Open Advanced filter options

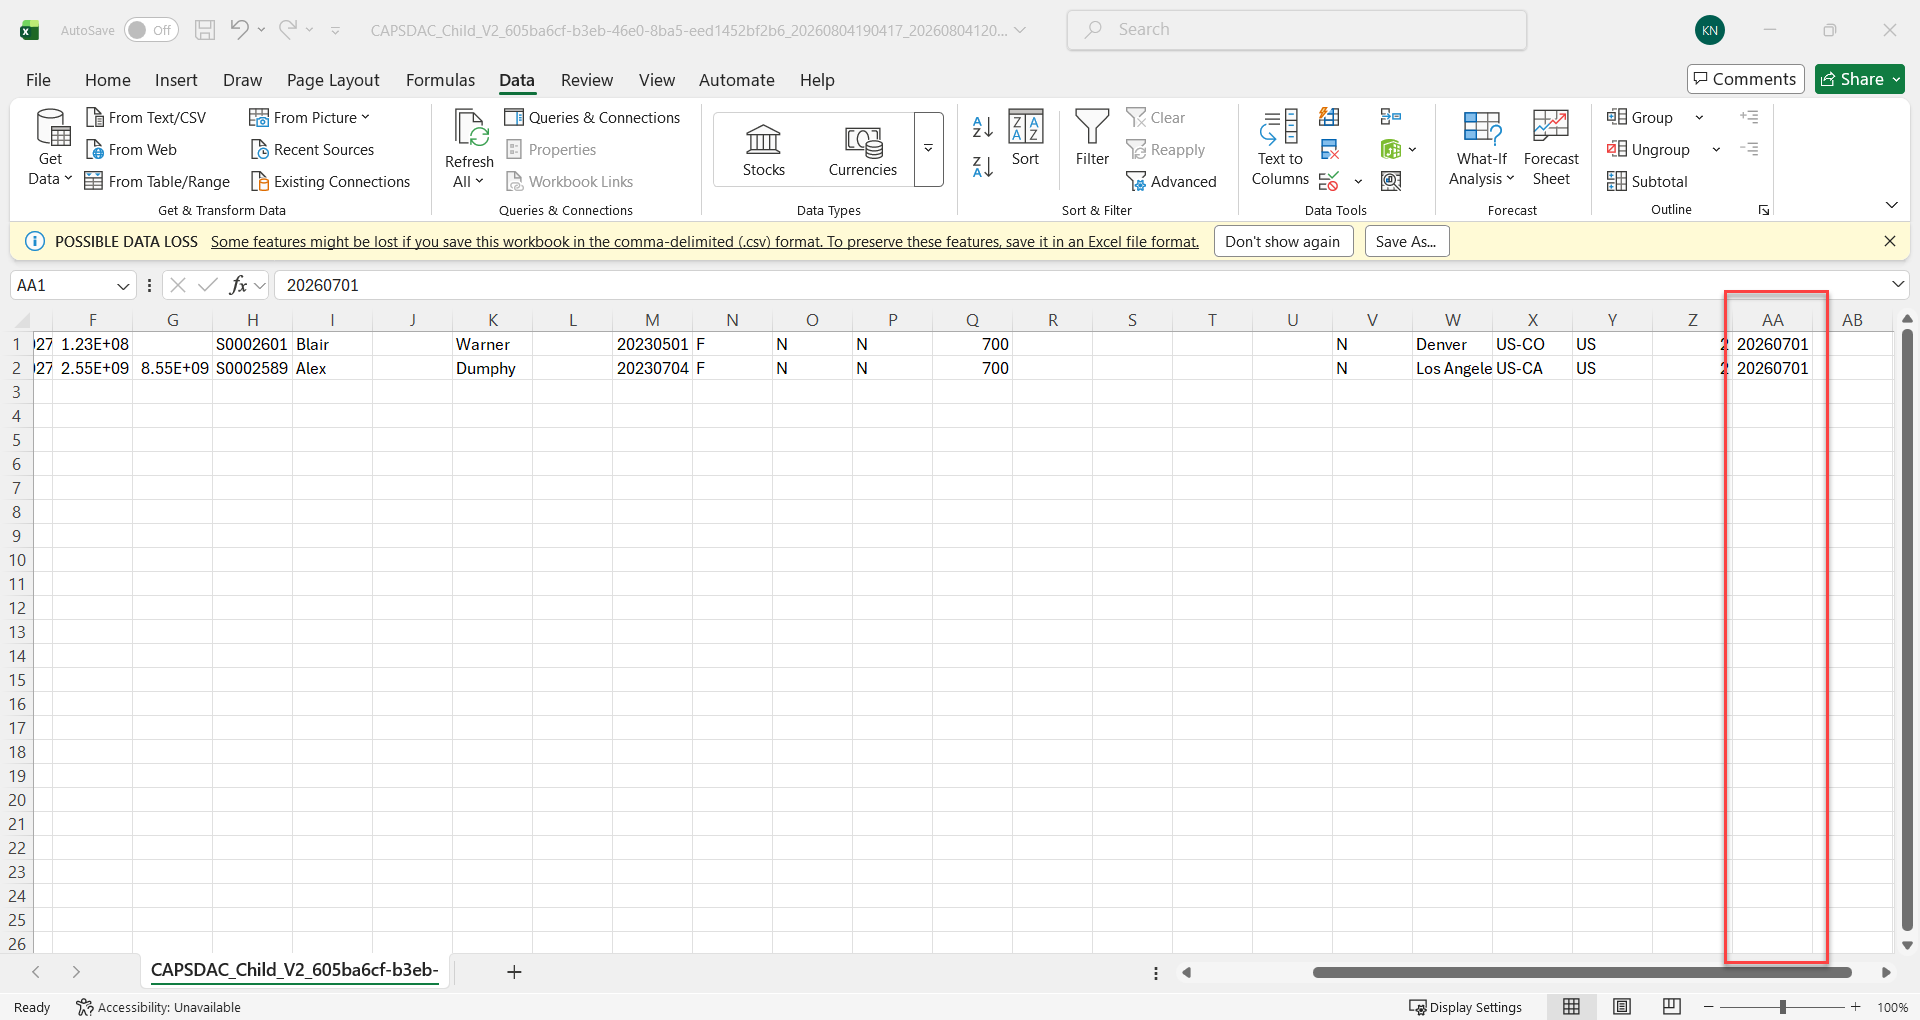(x=1171, y=182)
